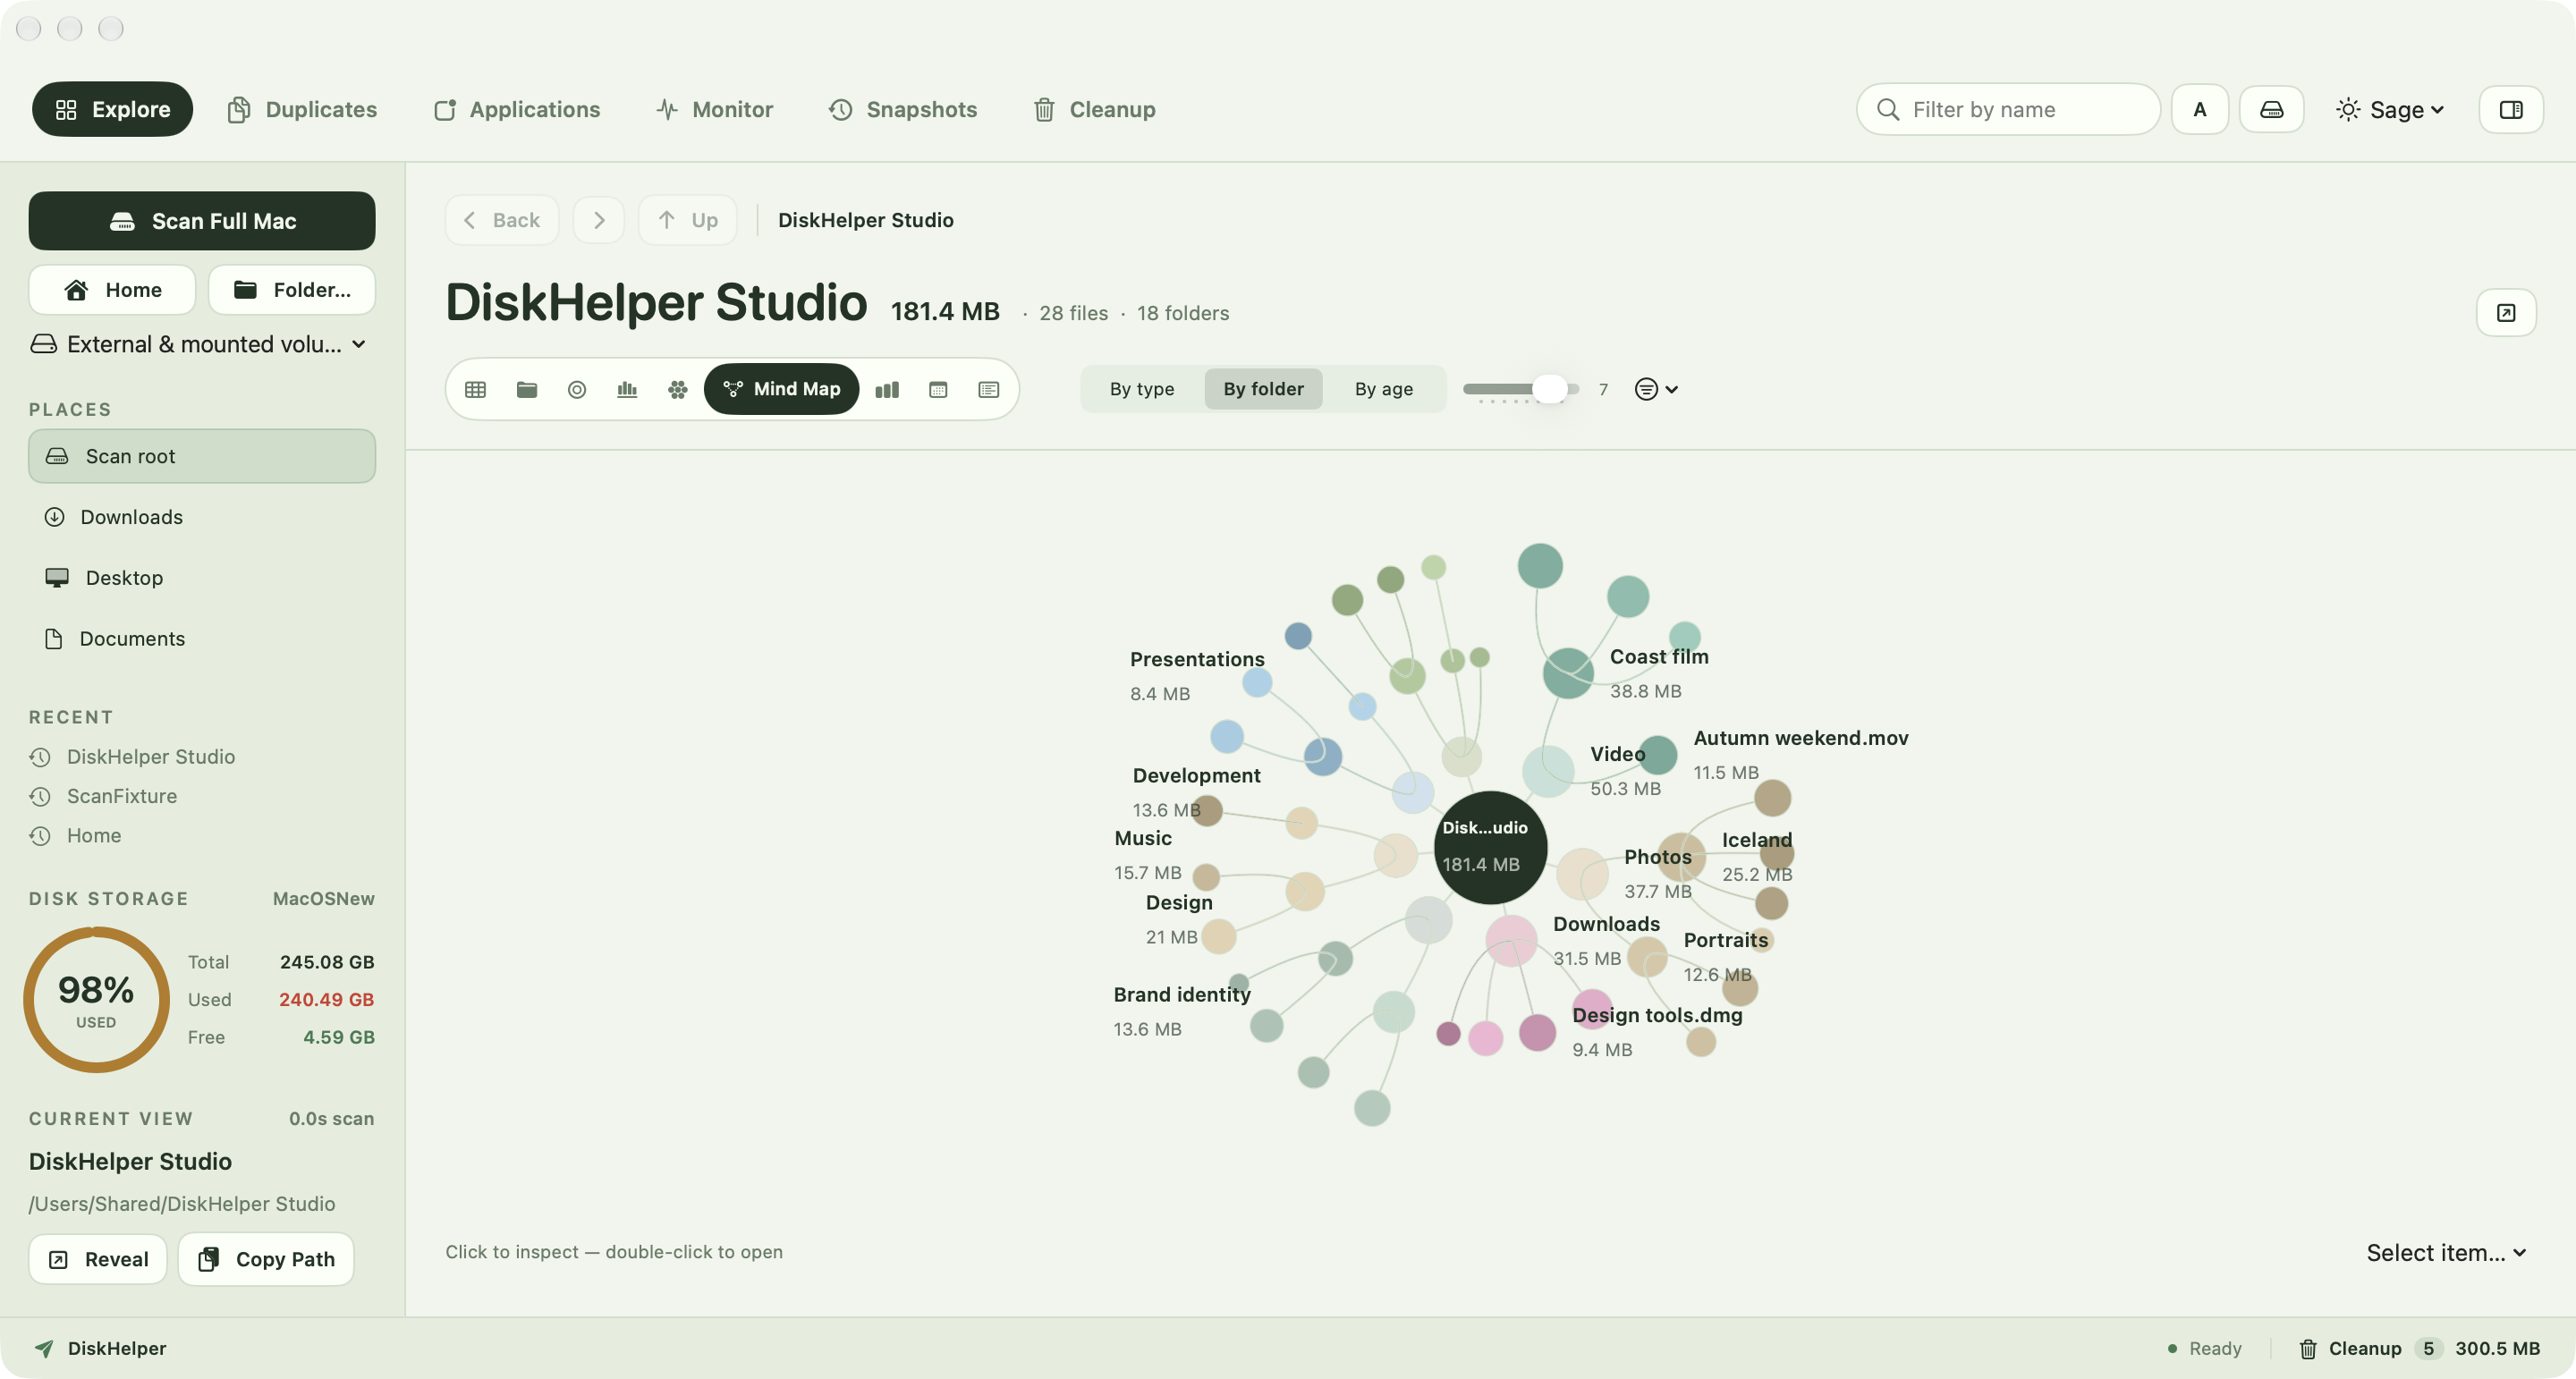Click the /Users/Shared/DiskHelper Studio path
The image size is (2576, 1379).
[x=182, y=1204]
